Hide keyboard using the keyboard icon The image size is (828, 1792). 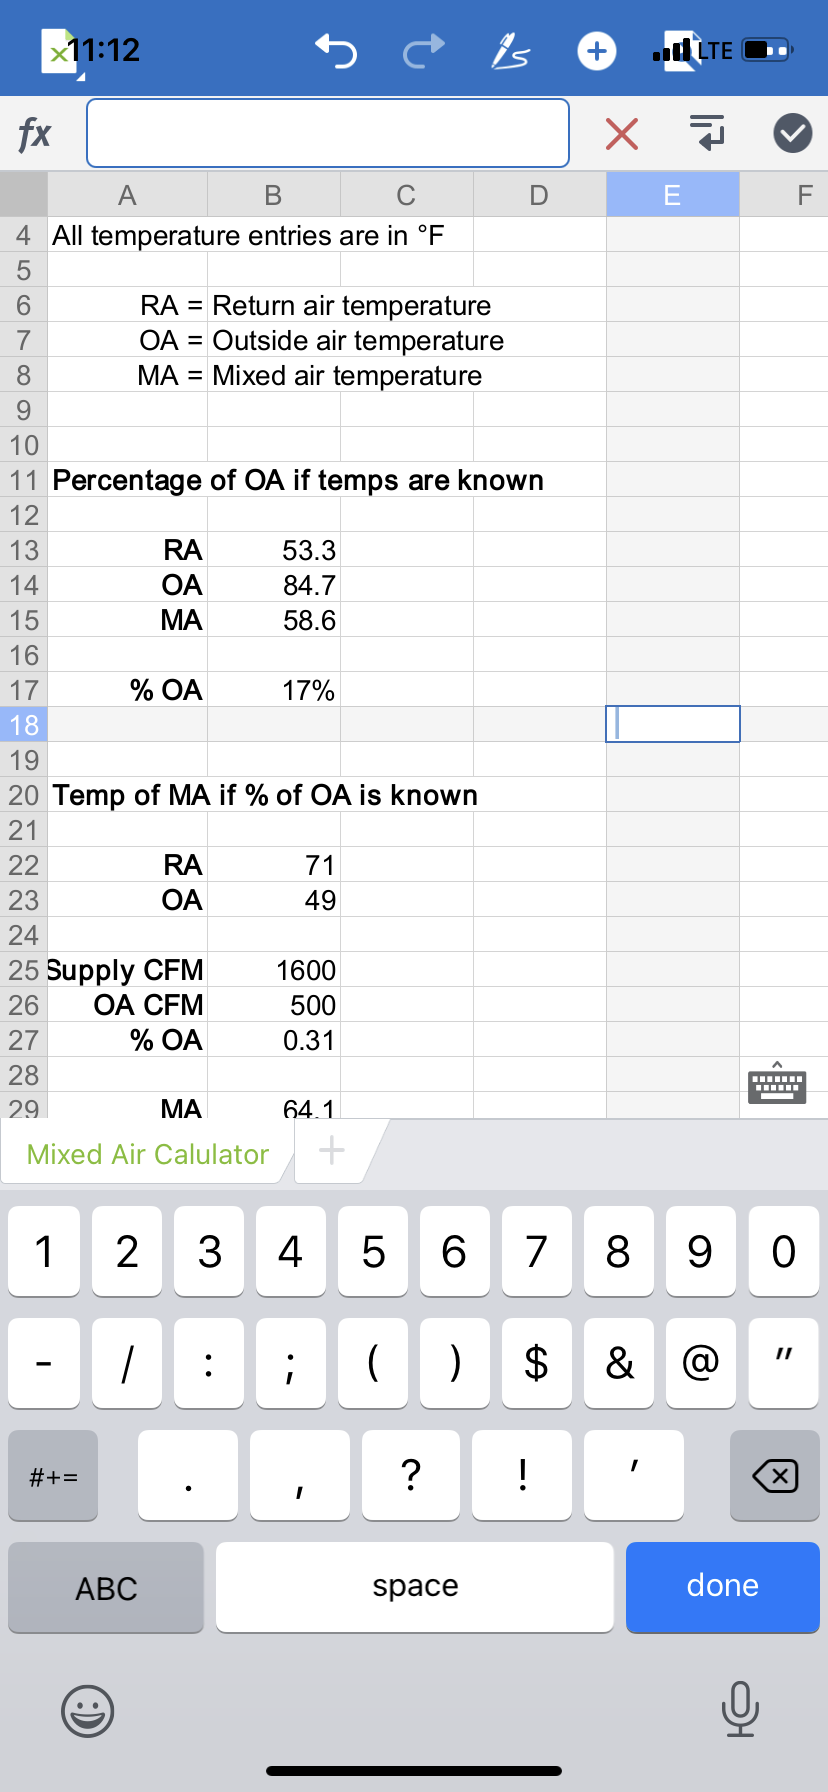click(x=777, y=1083)
